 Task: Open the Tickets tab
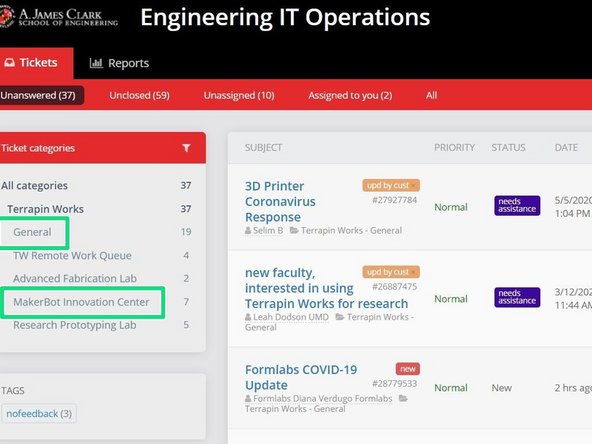click(36, 63)
